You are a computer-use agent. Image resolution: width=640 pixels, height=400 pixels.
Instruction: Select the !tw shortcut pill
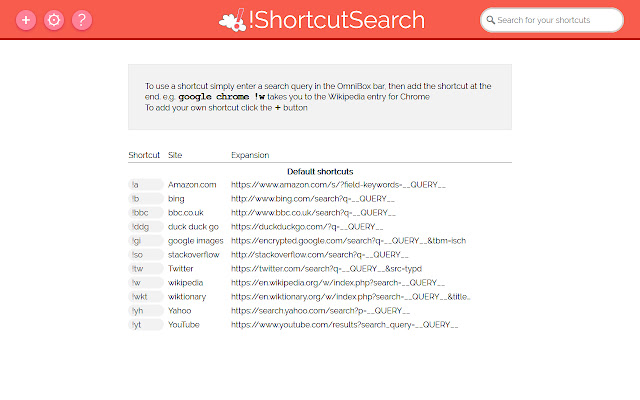point(146,269)
